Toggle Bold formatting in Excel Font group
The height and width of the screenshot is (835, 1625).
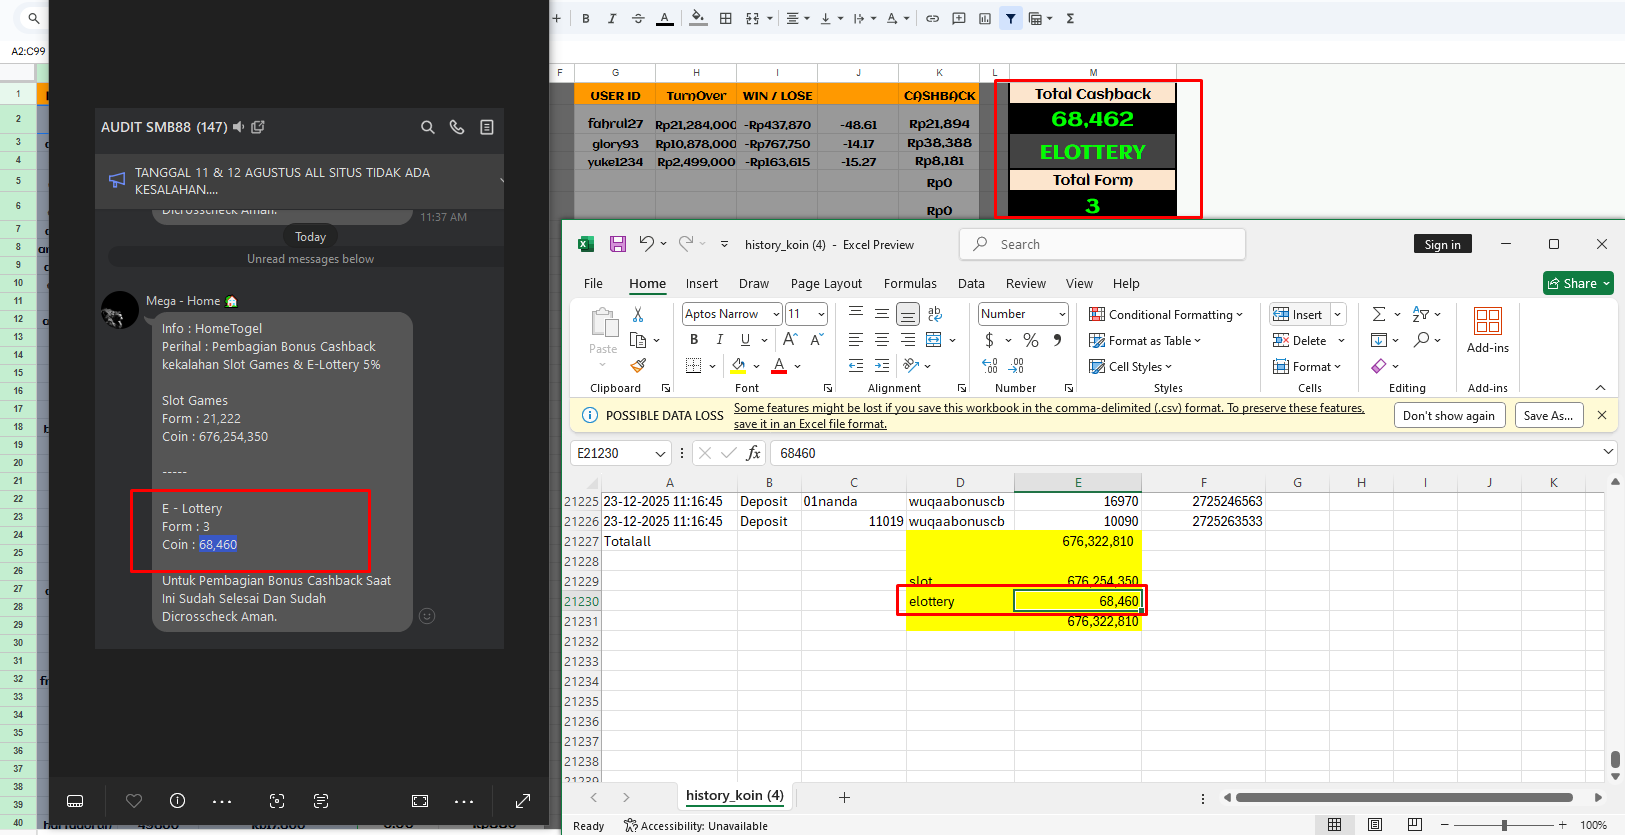tap(694, 340)
